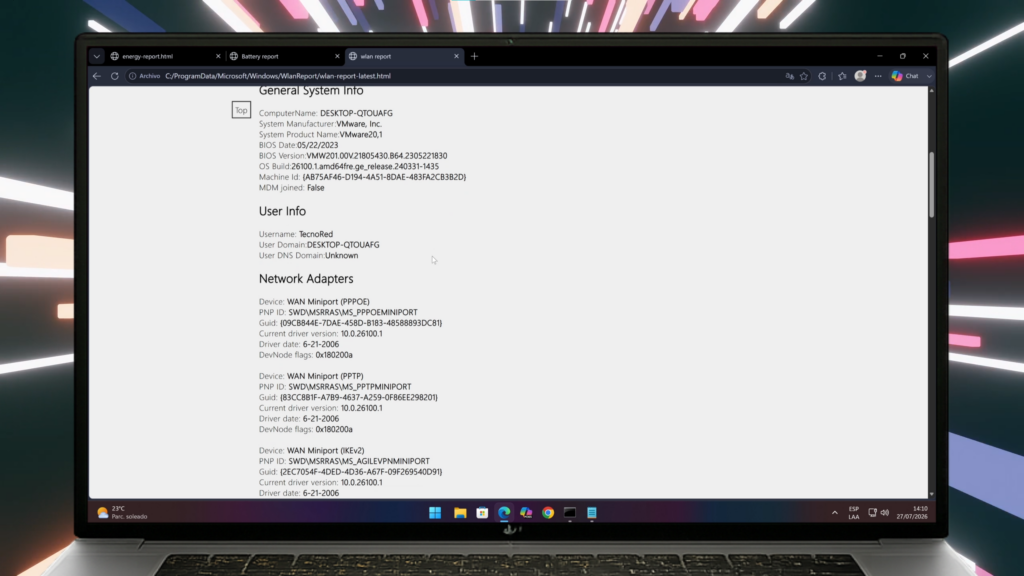Image resolution: width=1024 pixels, height=576 pixels.
Task: Open Google Chrome from the taskbar
Action: pyautogui.click(x=548, y=513)
